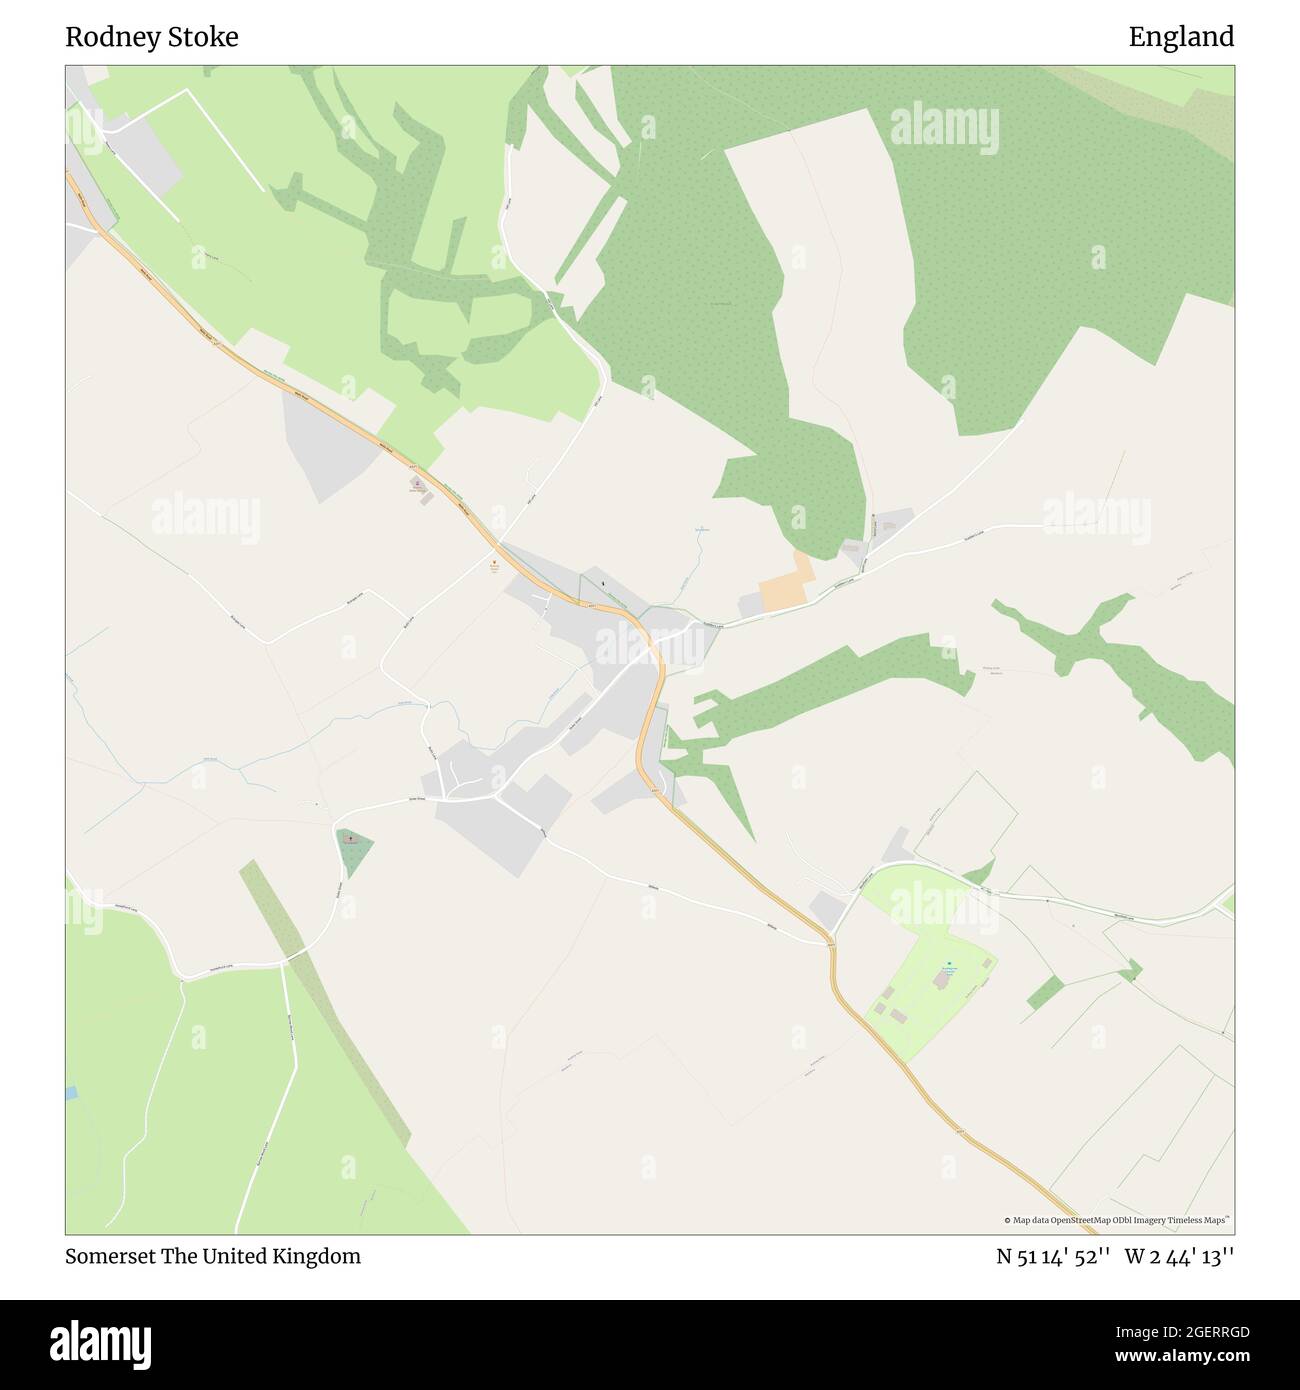Click the A371 road label on the bend

coord(591,605)
